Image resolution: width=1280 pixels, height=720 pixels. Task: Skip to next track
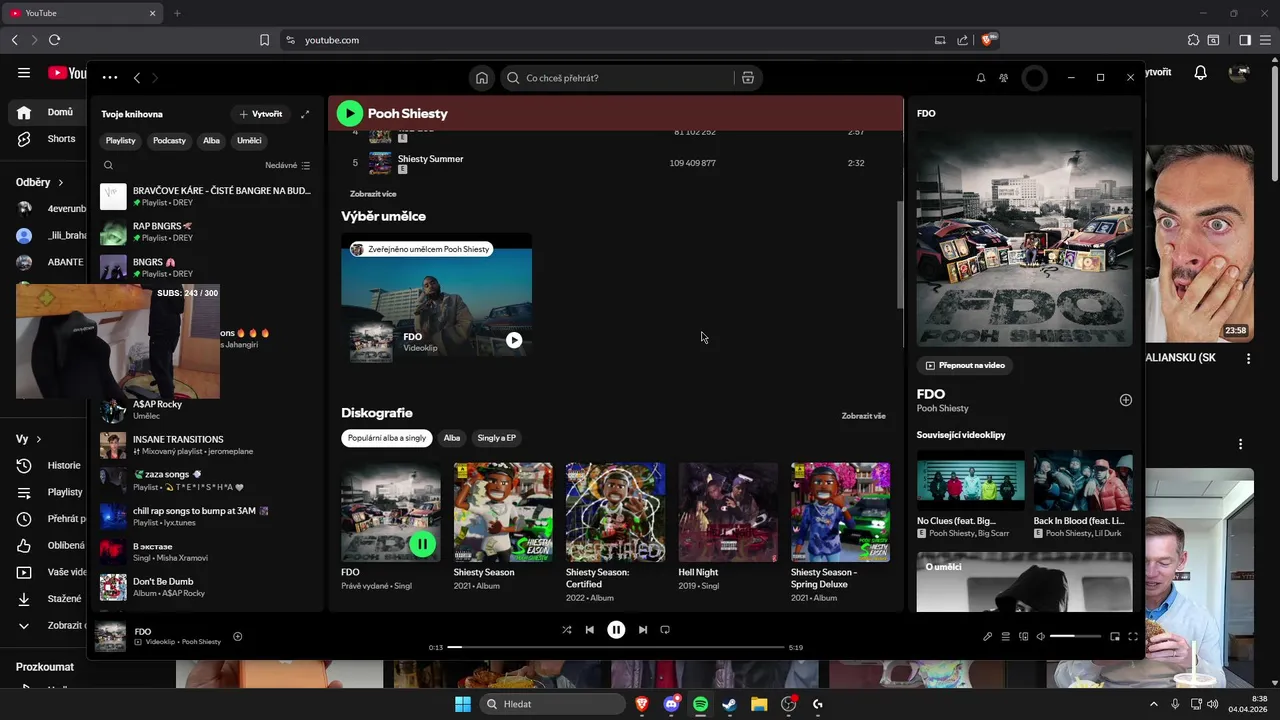[642, 630]
